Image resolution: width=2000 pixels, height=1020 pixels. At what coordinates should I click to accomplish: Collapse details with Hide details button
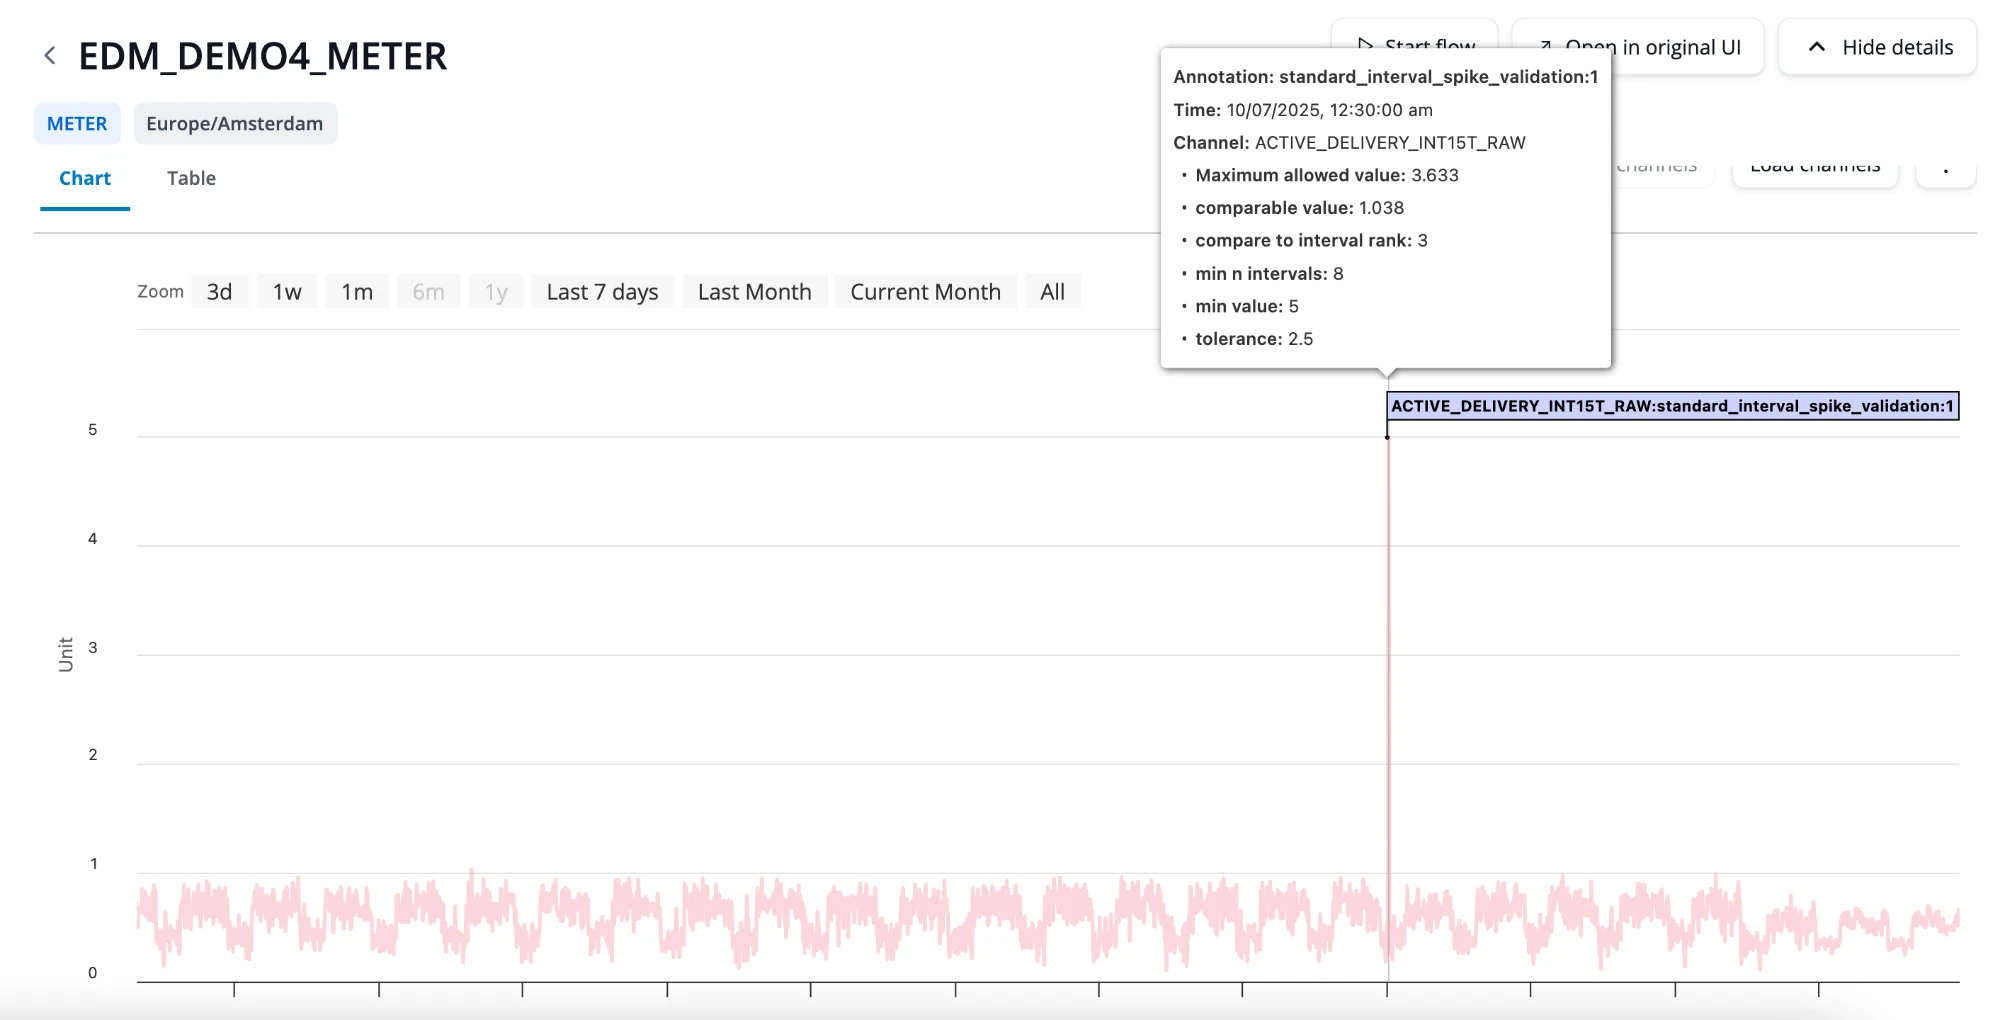pyautogui.click(x=1877, y=47)
